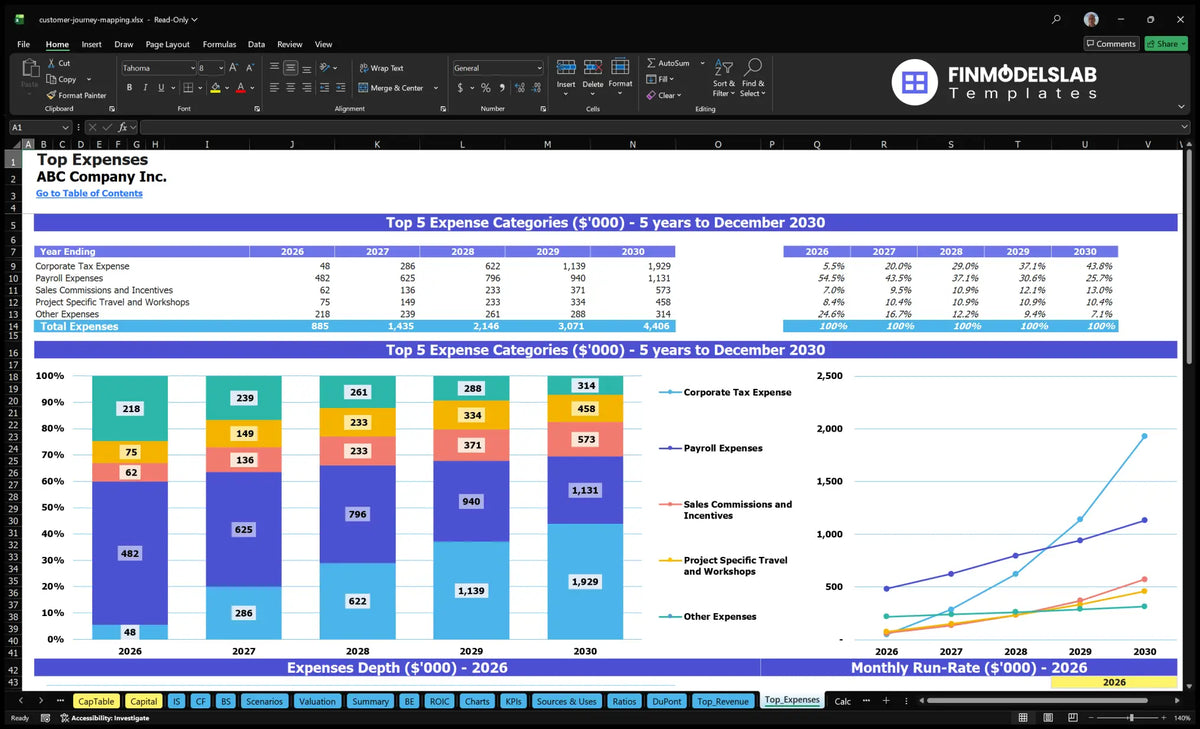Open the font color dropdown arrow
1200x729 pixels.
click(x=254, y=88)
